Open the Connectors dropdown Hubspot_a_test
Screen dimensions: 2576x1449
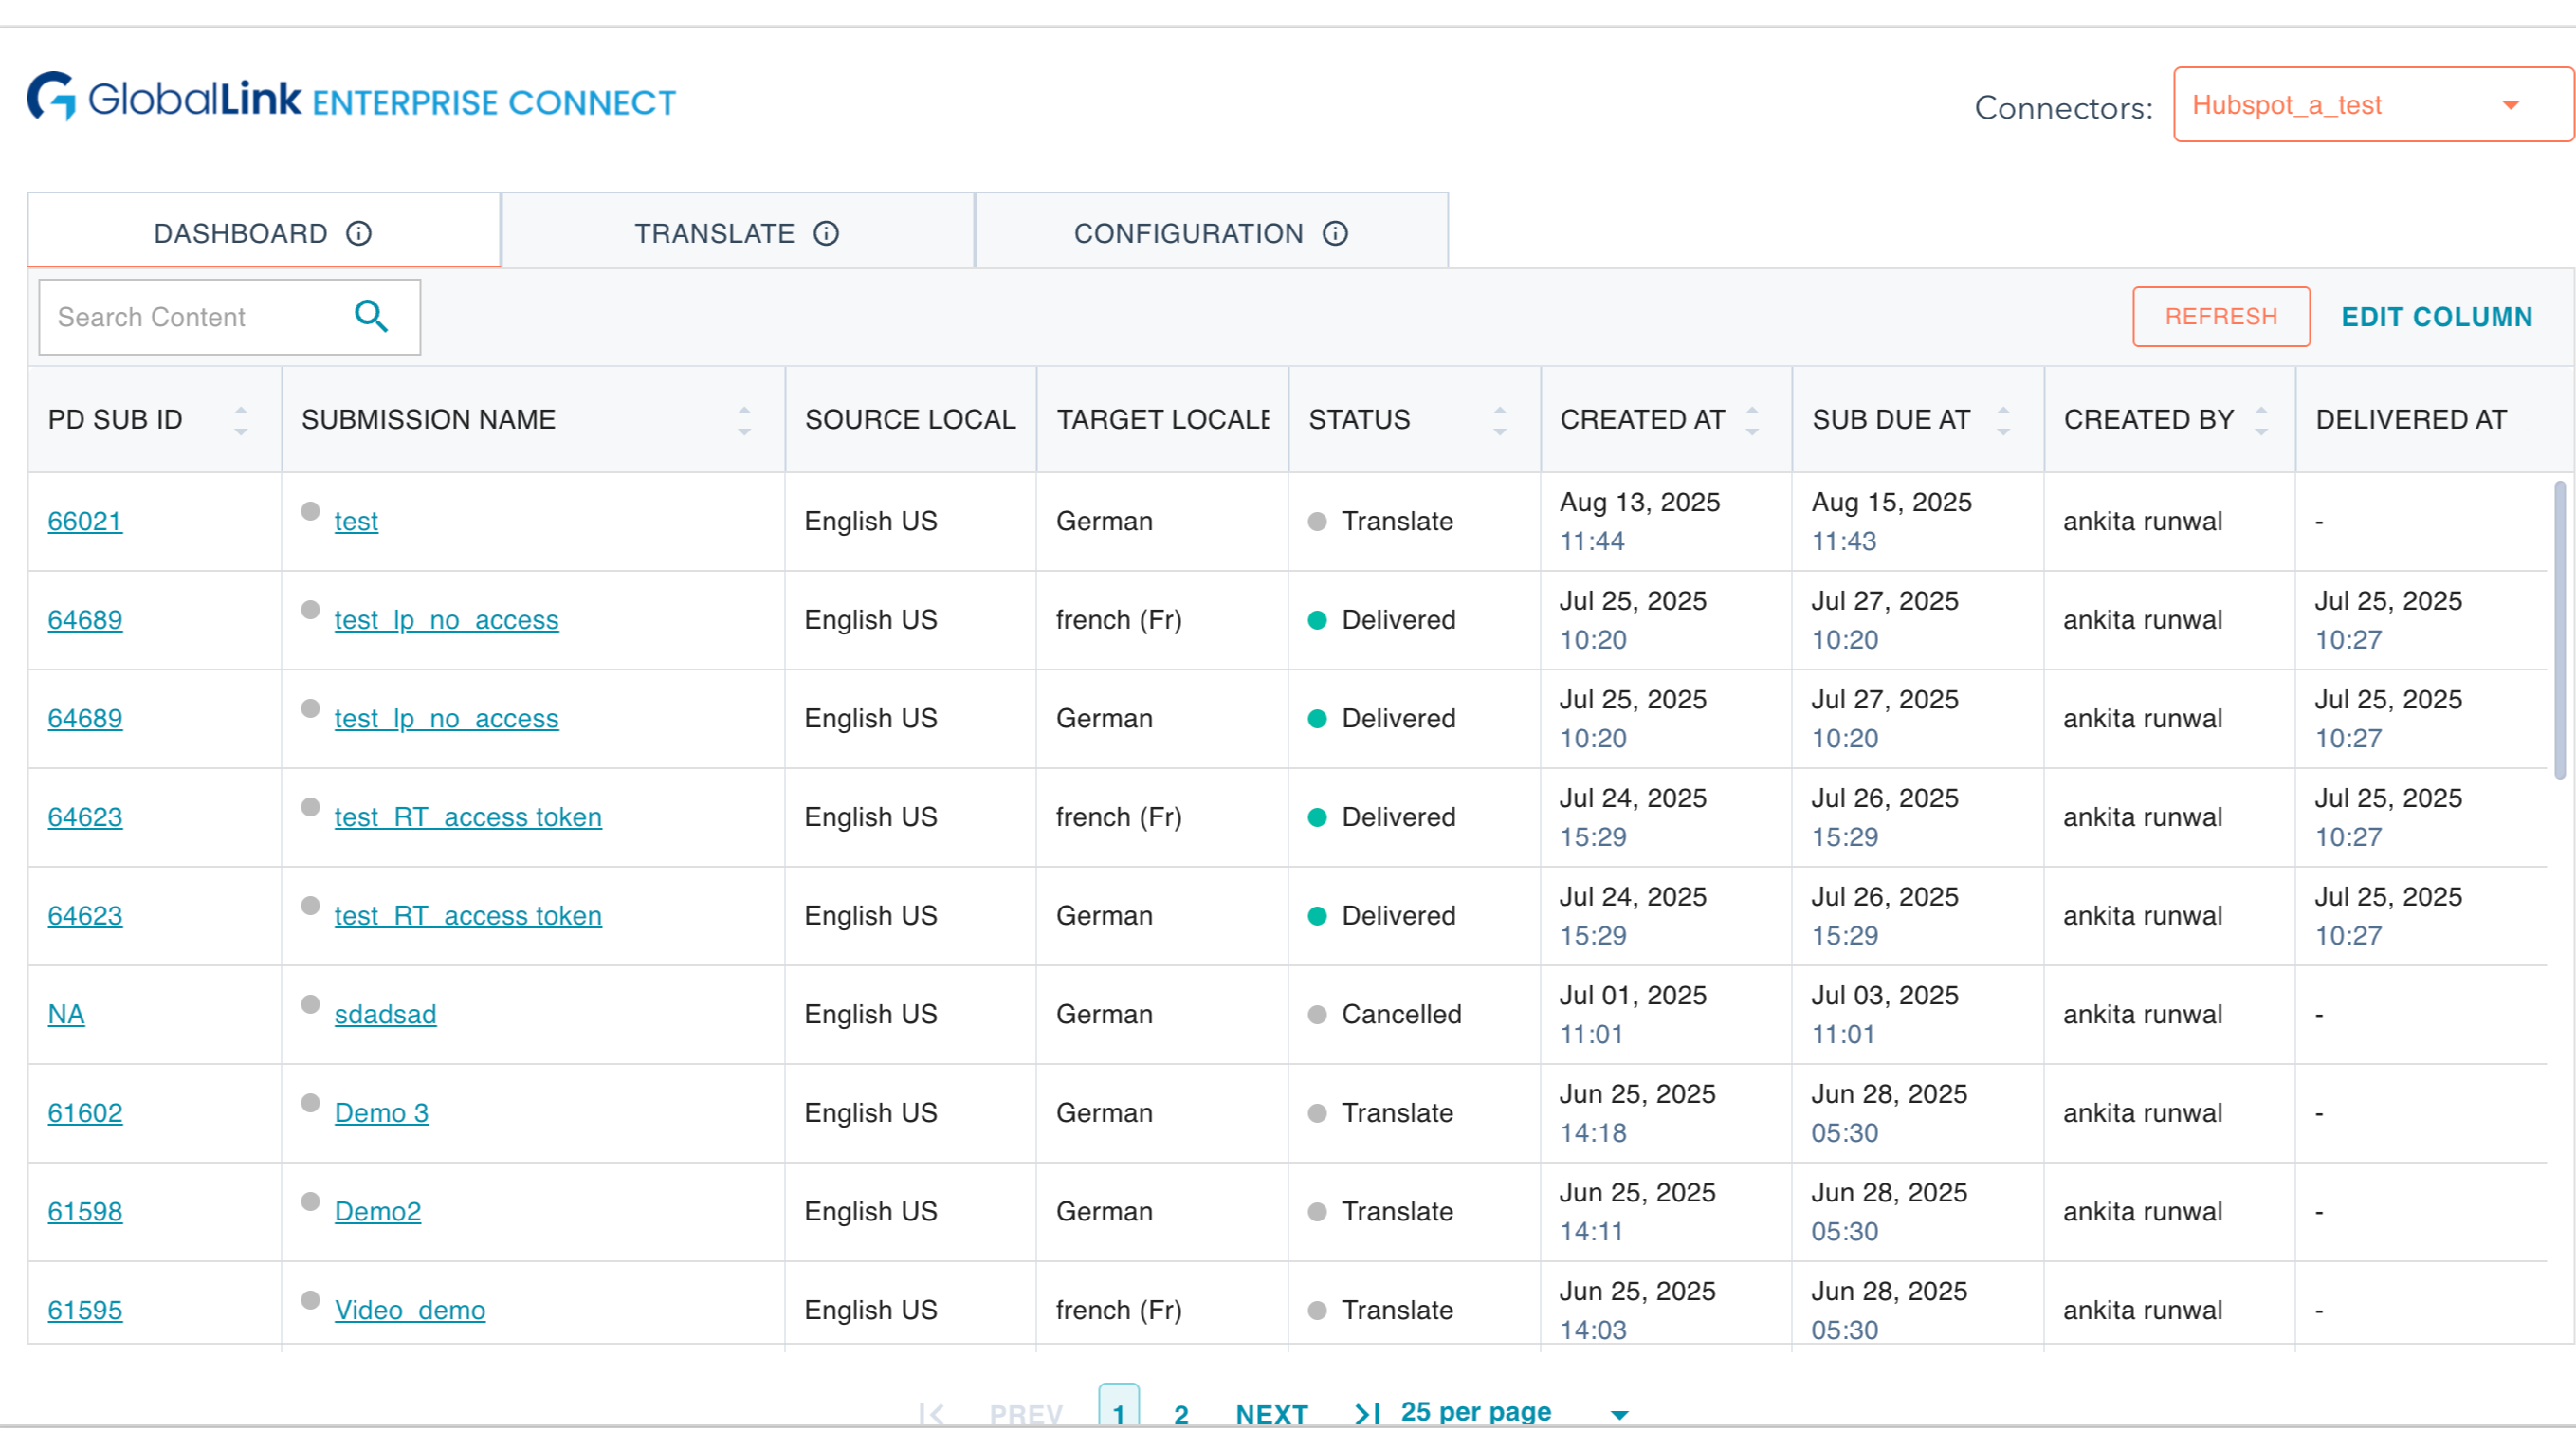pos(2370,105)
